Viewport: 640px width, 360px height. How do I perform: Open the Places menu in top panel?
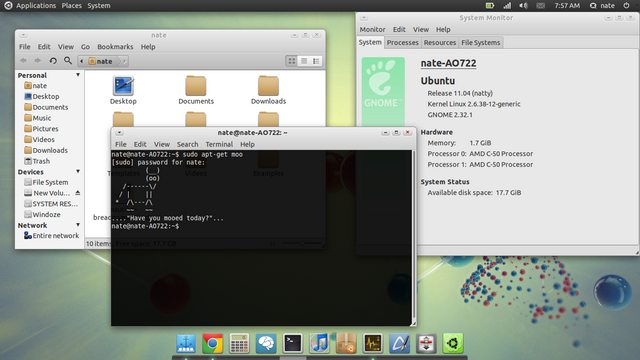pos(71,5)
